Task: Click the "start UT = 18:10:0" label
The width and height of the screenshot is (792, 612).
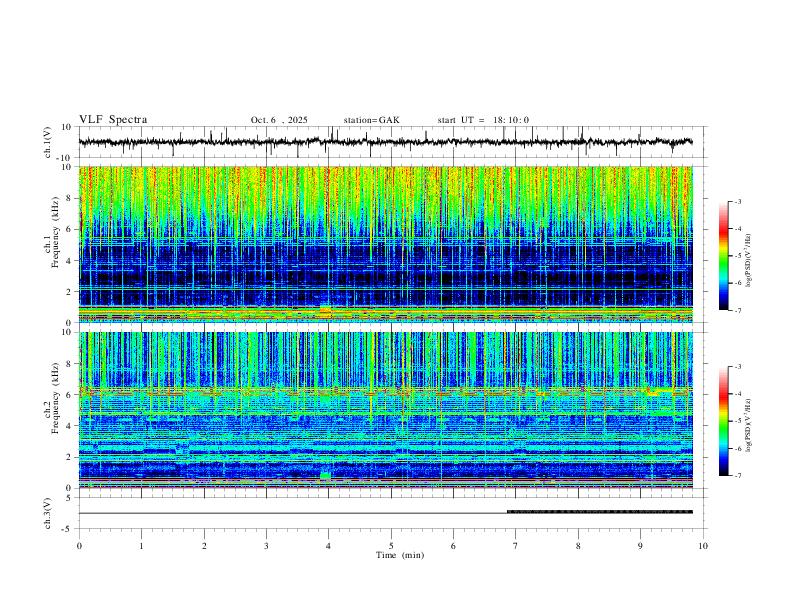Action: pos(483,120)
